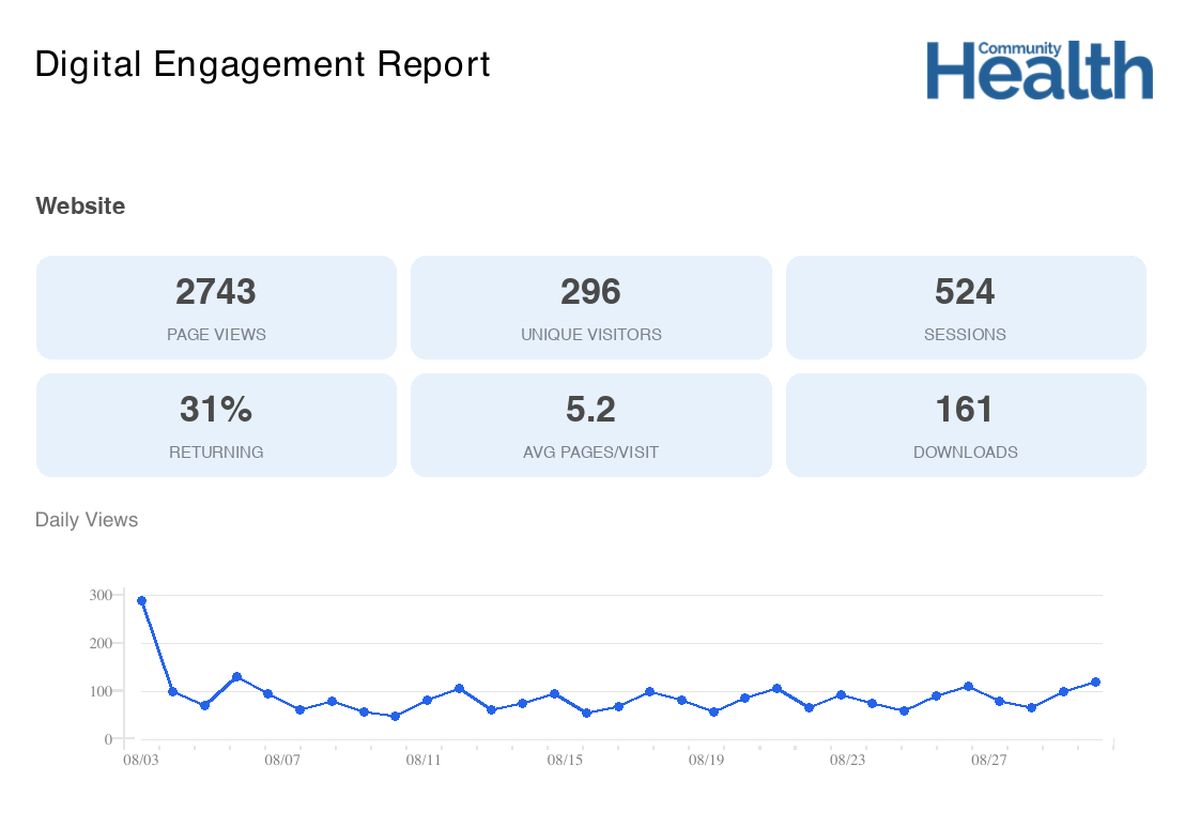Screen dimensions: 1200x827
Task: Click the Website section heading
Action: coord(81,206)
